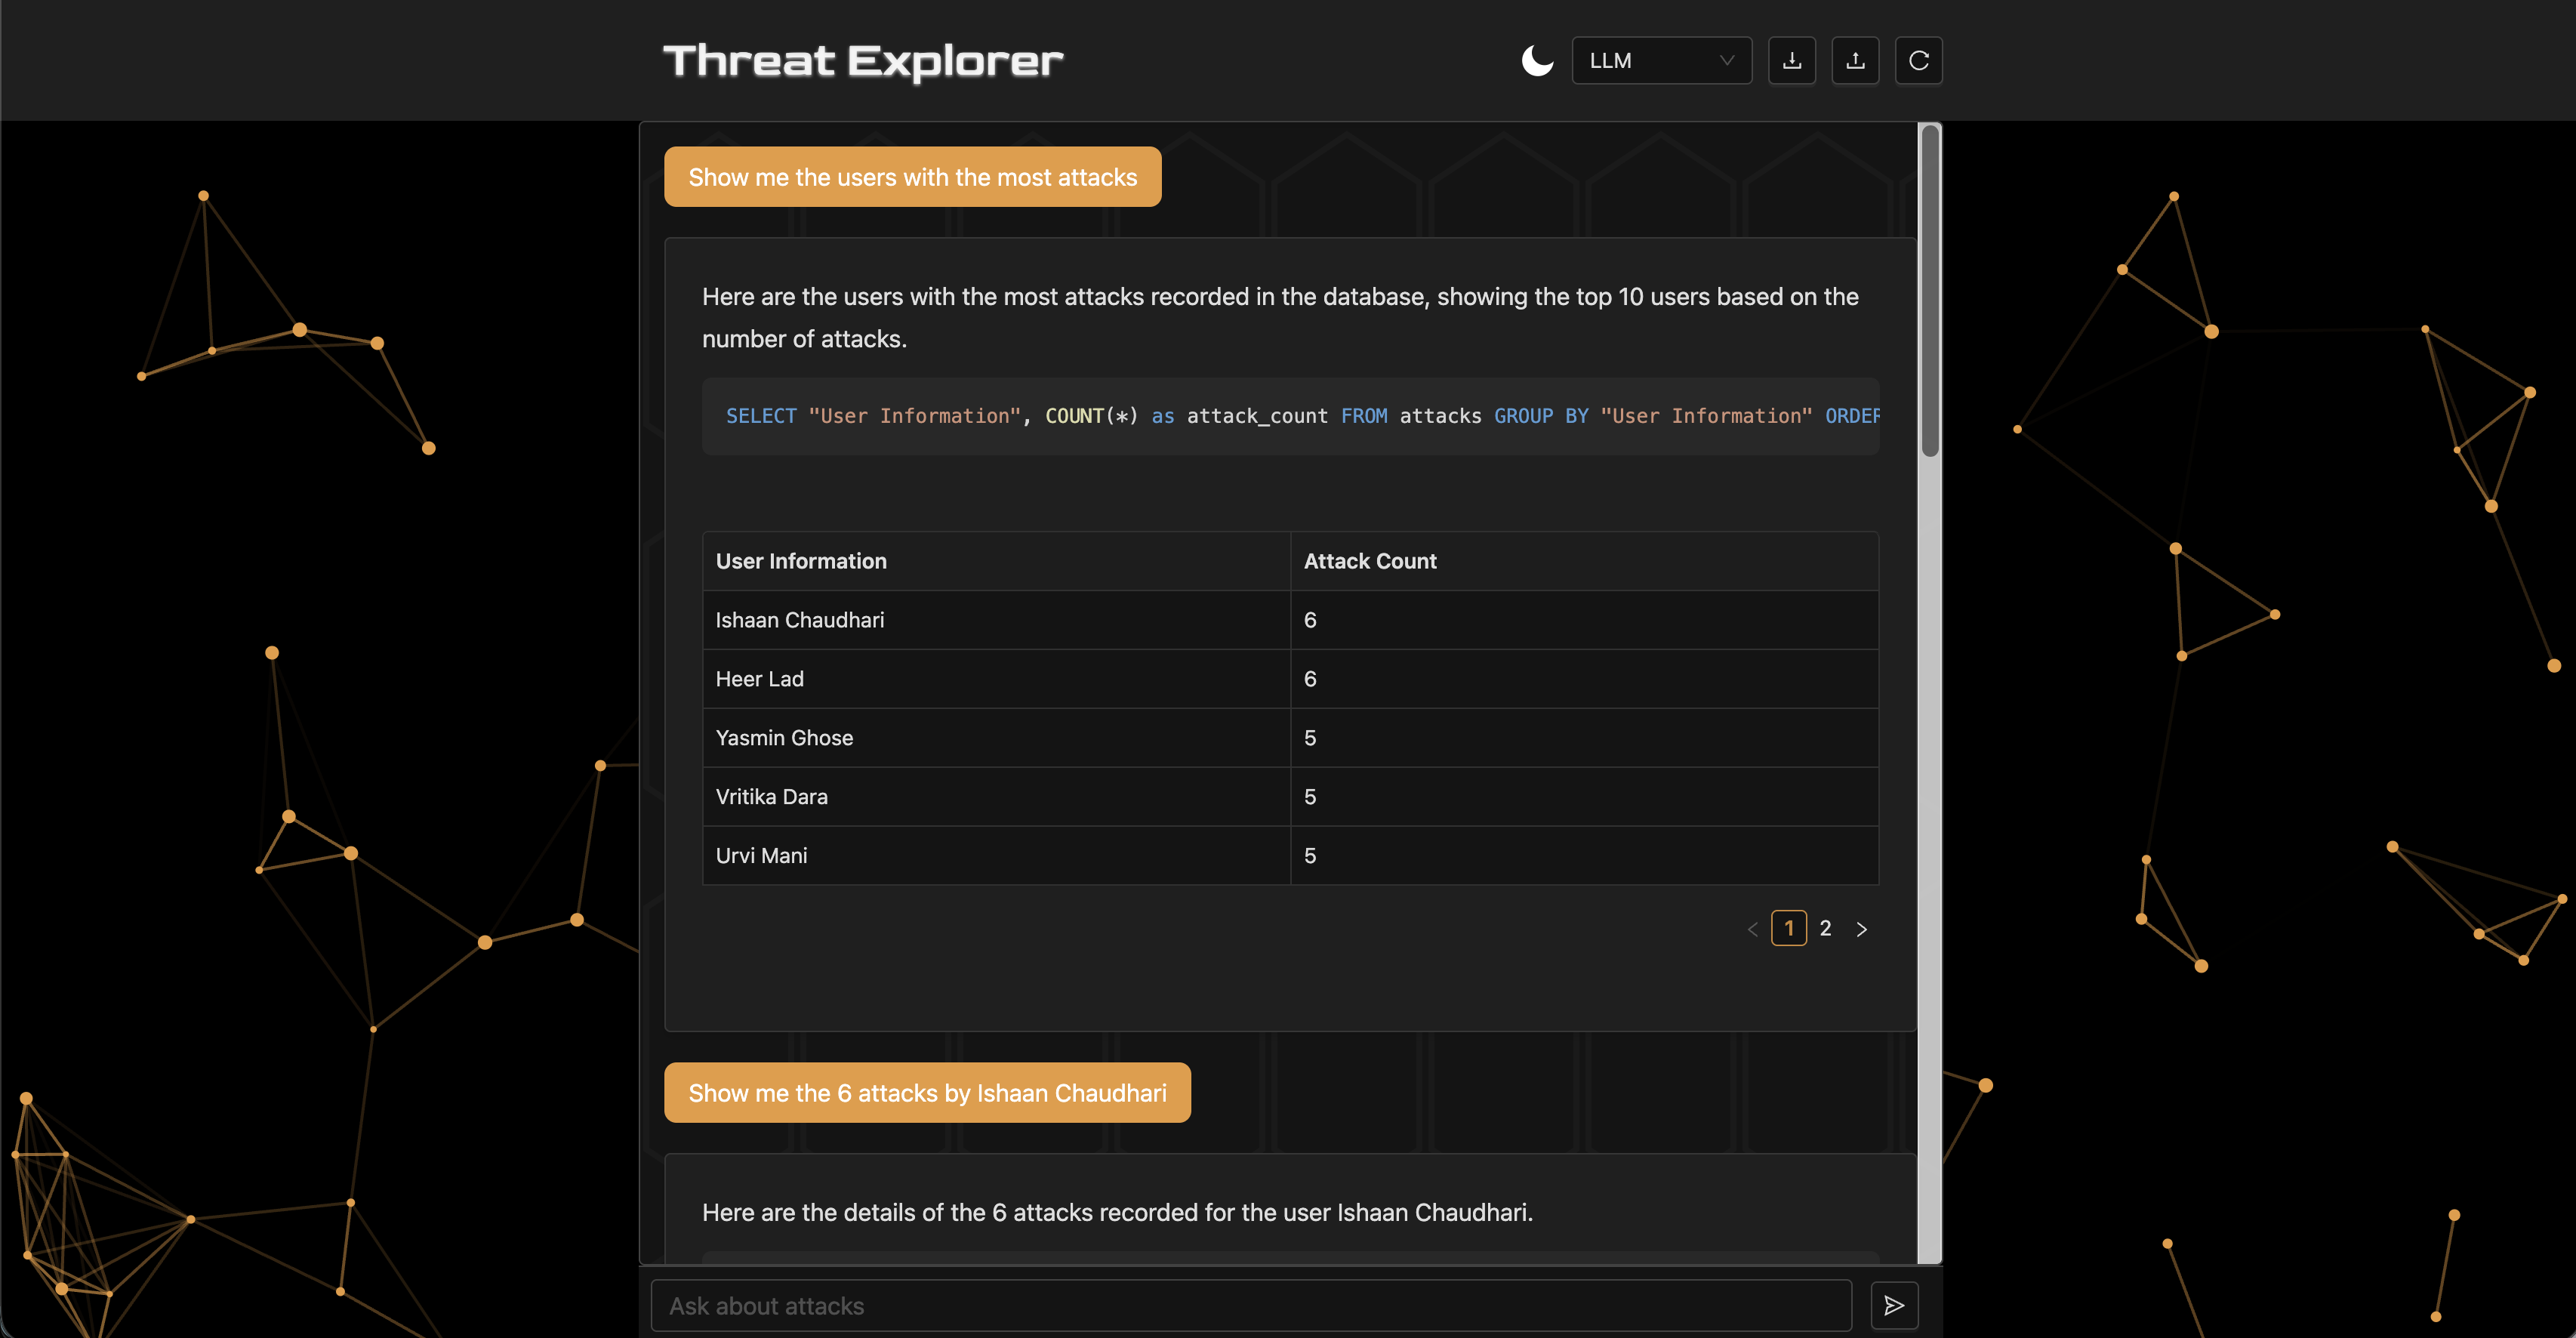The height and width of the screenshot is (1338, 2576).
Task: Click the previous page left arrow
Action: click(1752, 928)
